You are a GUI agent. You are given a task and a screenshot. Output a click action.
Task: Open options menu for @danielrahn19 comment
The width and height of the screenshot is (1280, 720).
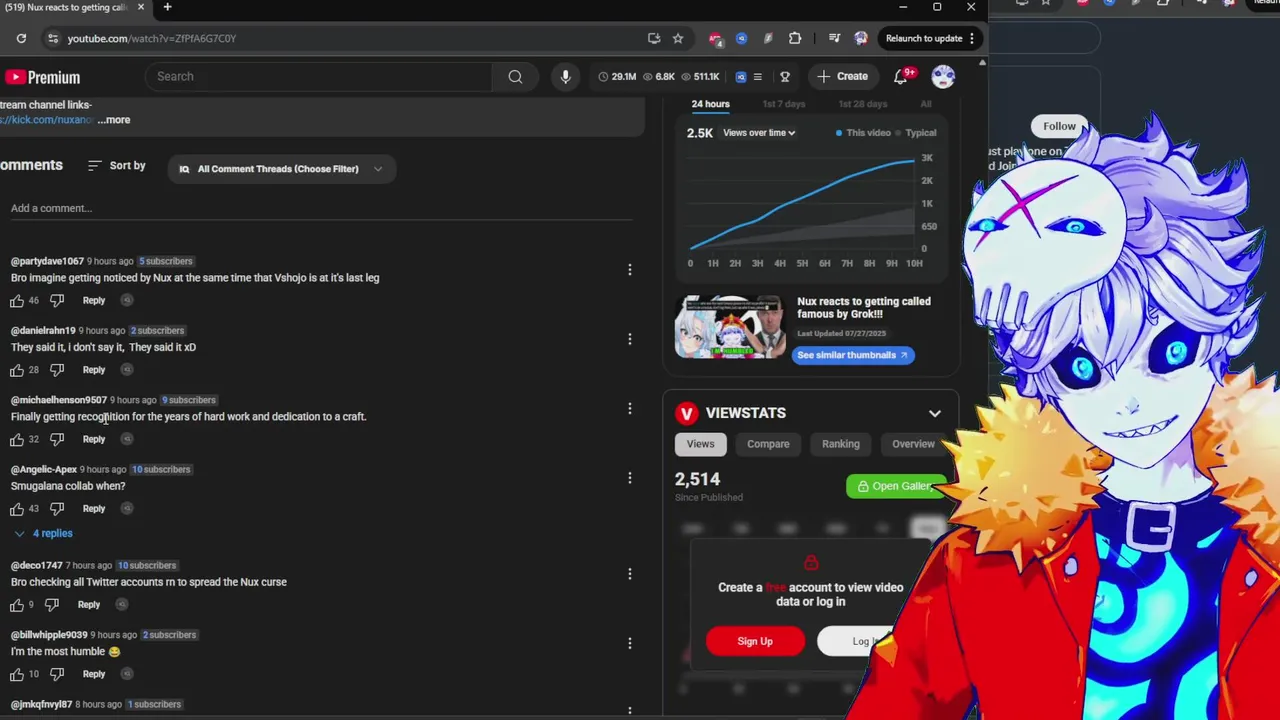(630, 338)
